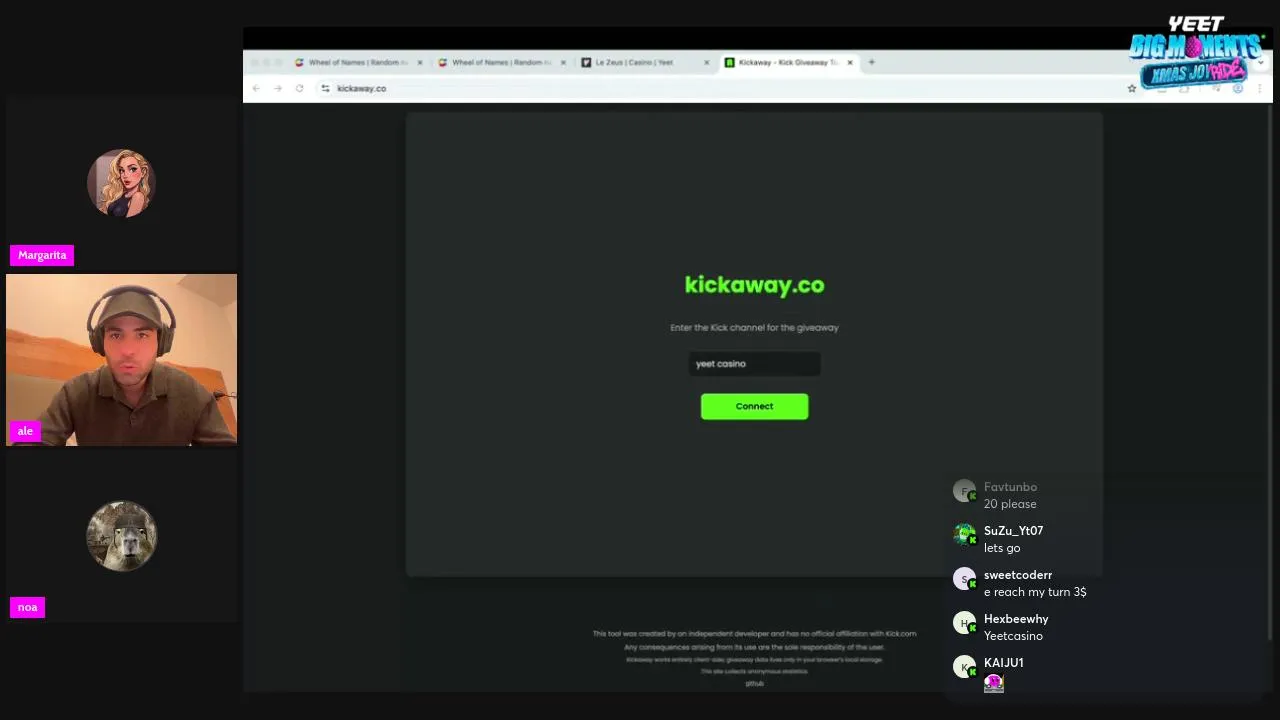Click KAIJU1 chat avatar
Image resolution: width=1280 pixels, height=720 pixels.
[965, 667]
